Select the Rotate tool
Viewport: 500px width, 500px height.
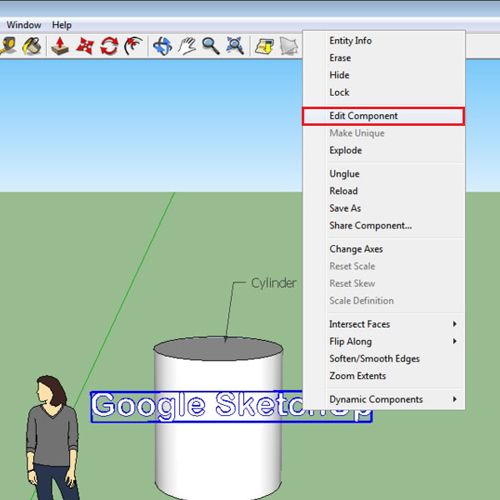(109, 46)
